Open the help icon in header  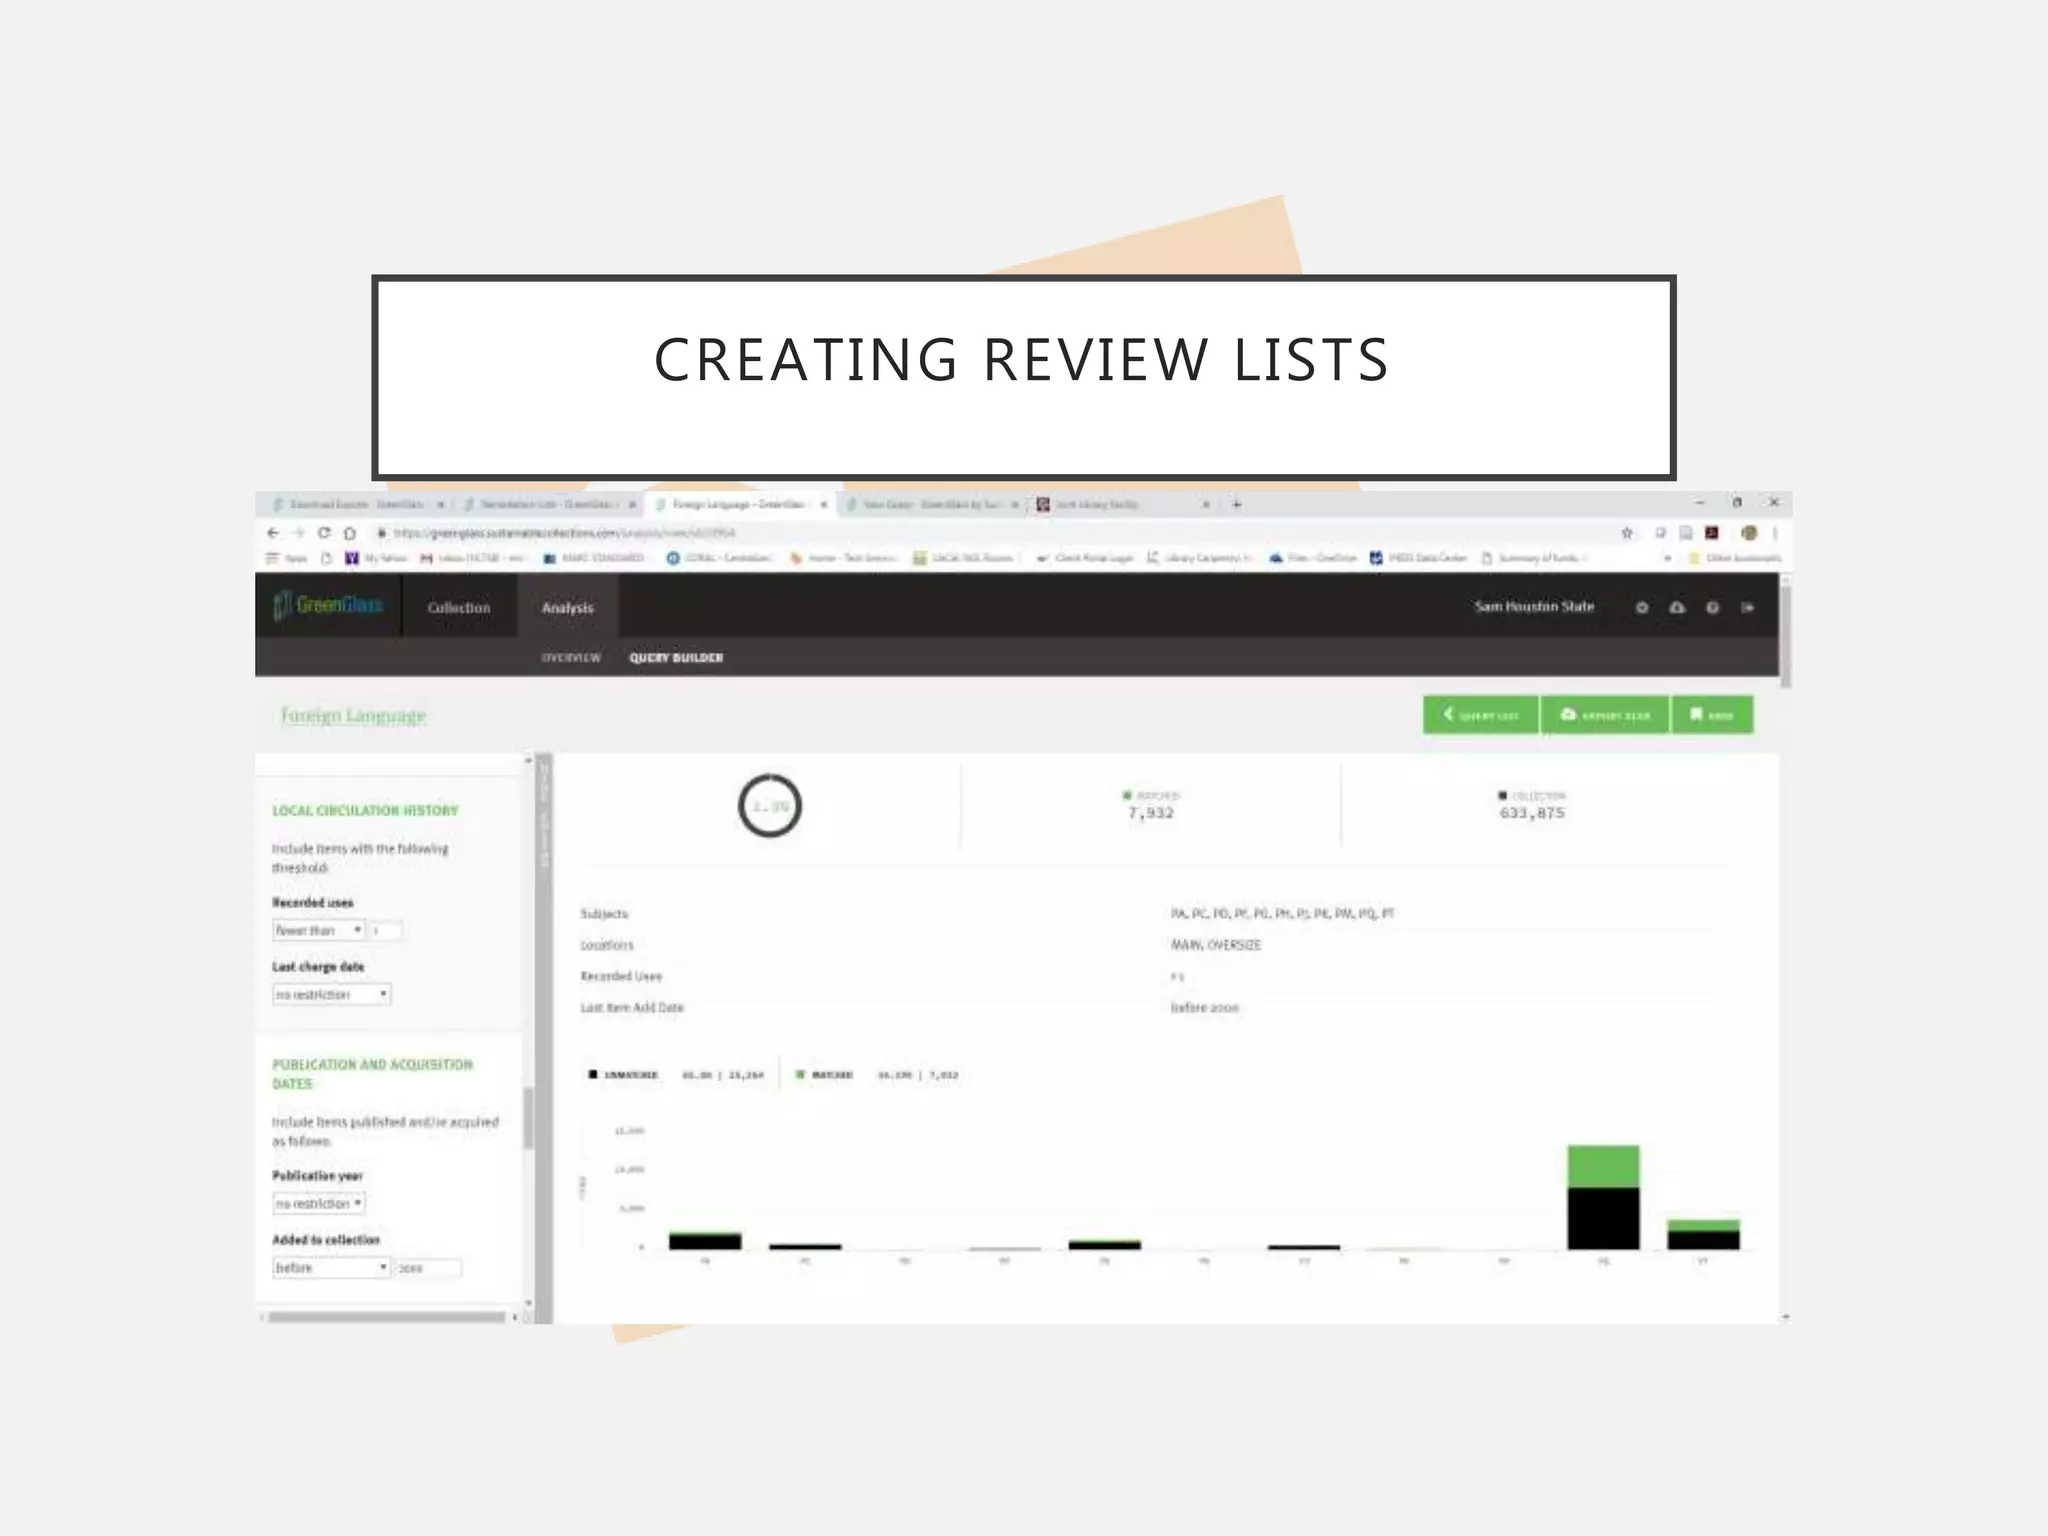(1712, 607)
